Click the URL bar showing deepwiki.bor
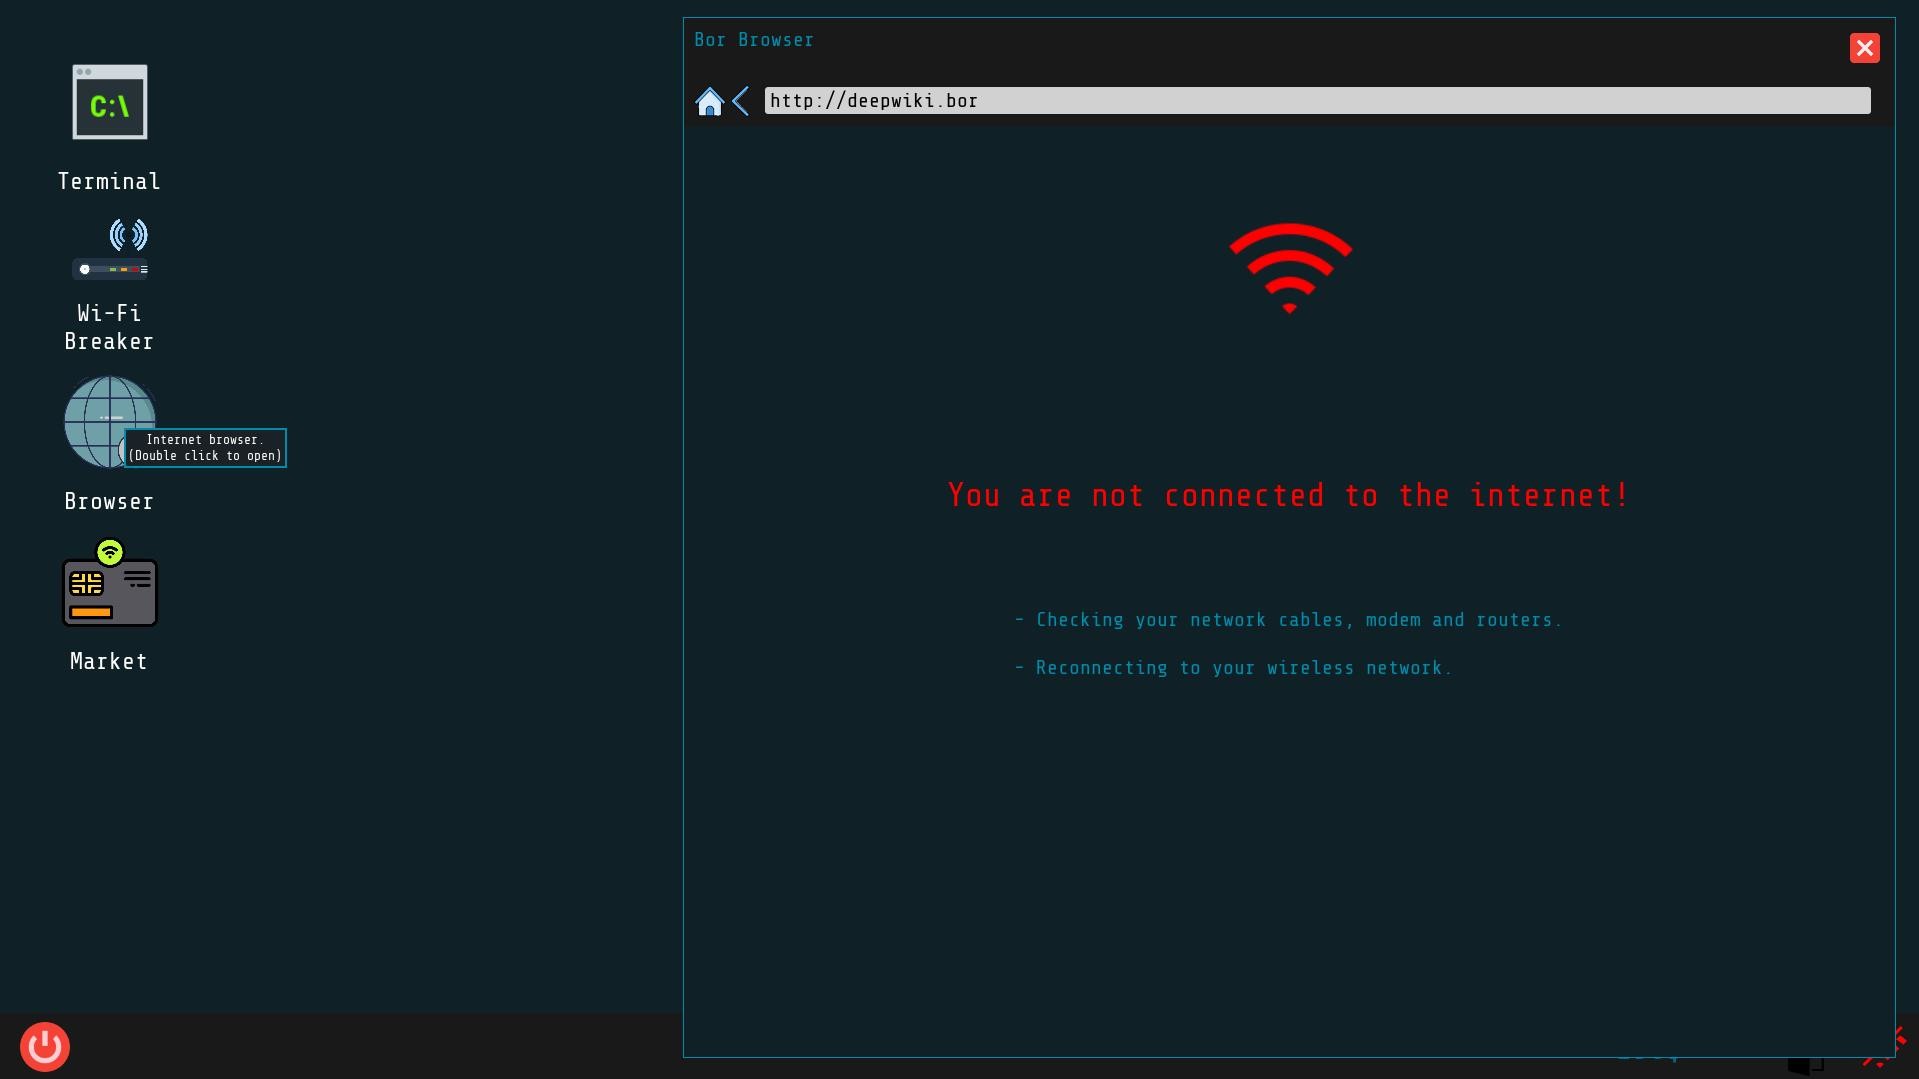Screen dimensions: 1919x1079 [x=1316, y=100]
